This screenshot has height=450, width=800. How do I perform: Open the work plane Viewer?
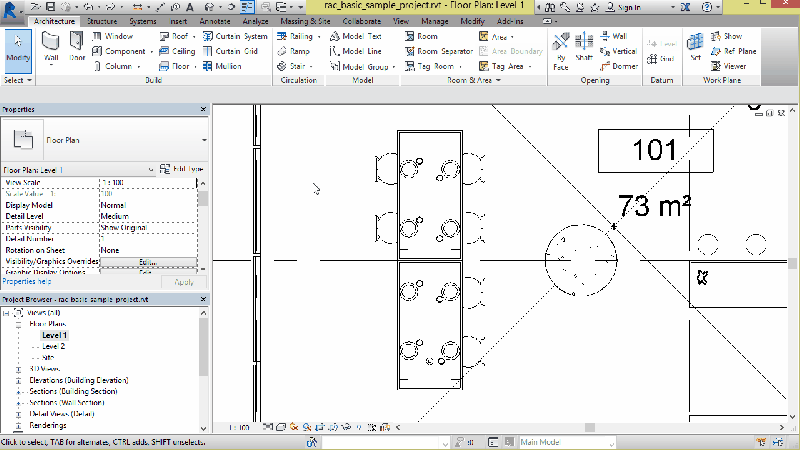[x=729, y=66]
